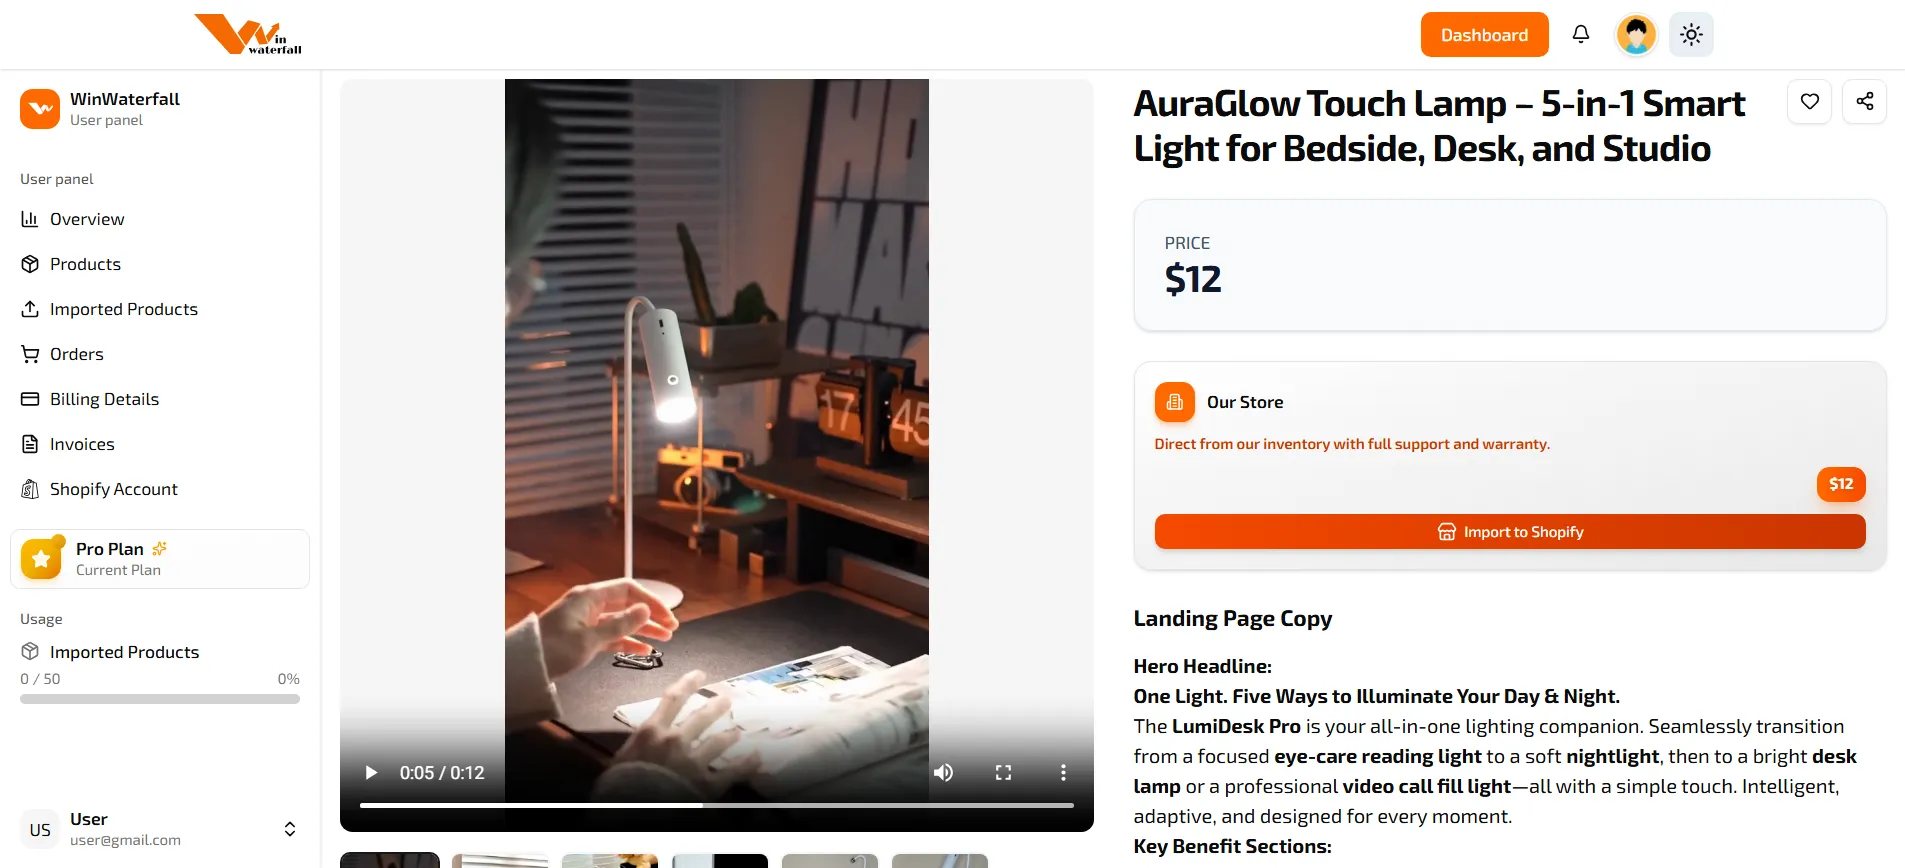
Task: Expand the user account switcher
Action: click(290, 829)
